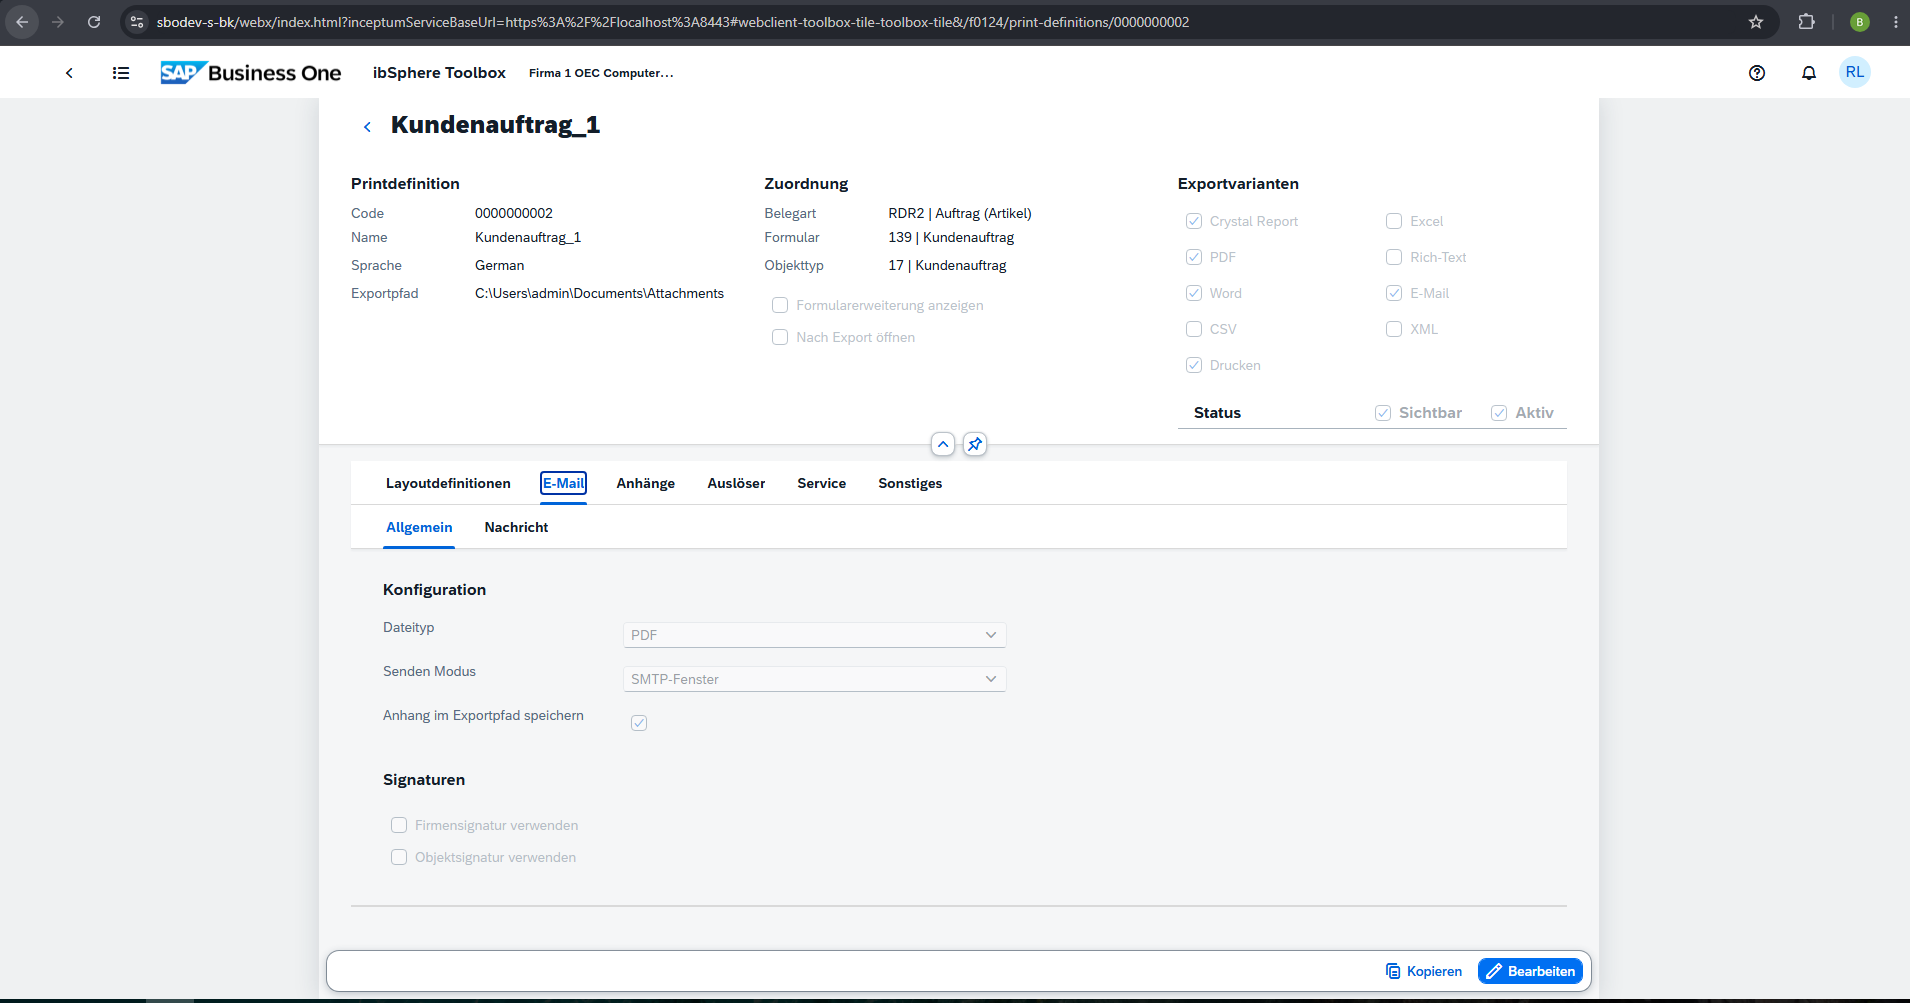This screenshot has height=1003, width=1910.
Task: Toggle Nach Export öffnen checkbox
Action: (x=780, y=337)
